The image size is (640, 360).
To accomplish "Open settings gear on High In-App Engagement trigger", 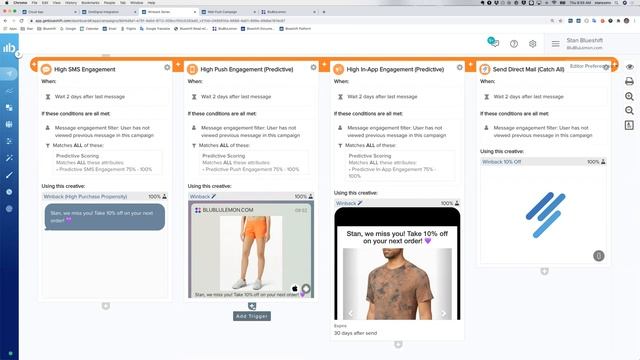I will (x=459, y=67).
